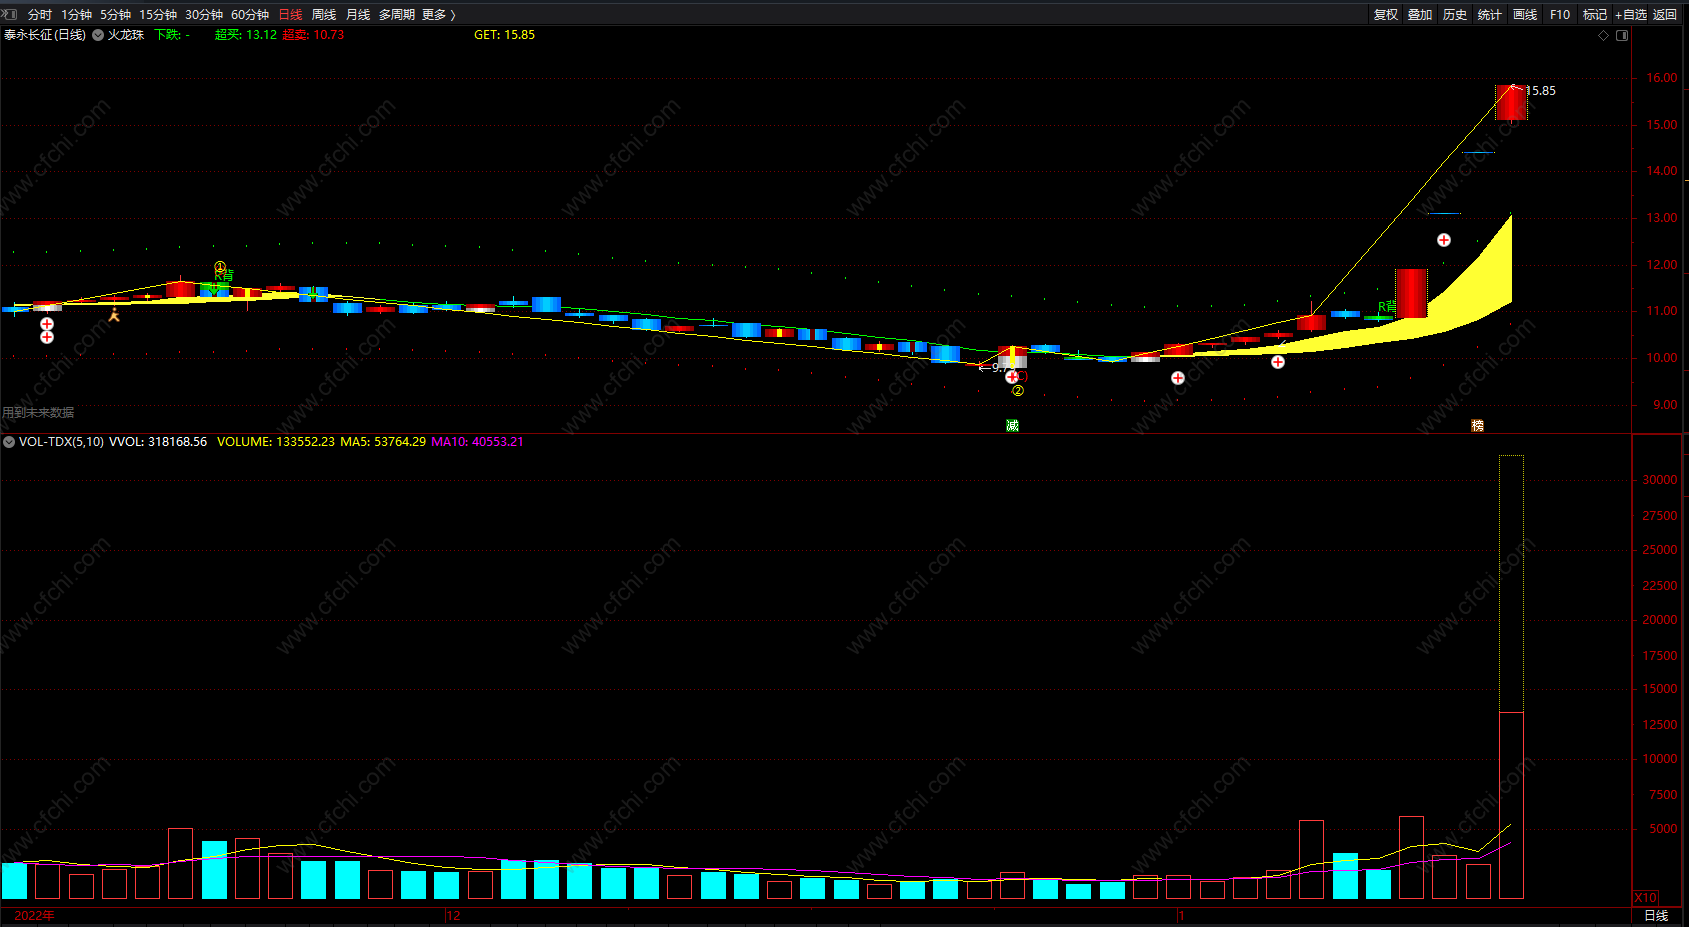1689x927 pixels.
Task: Click the 泰永长征(日线) stock title
Action: click(45, 35)
